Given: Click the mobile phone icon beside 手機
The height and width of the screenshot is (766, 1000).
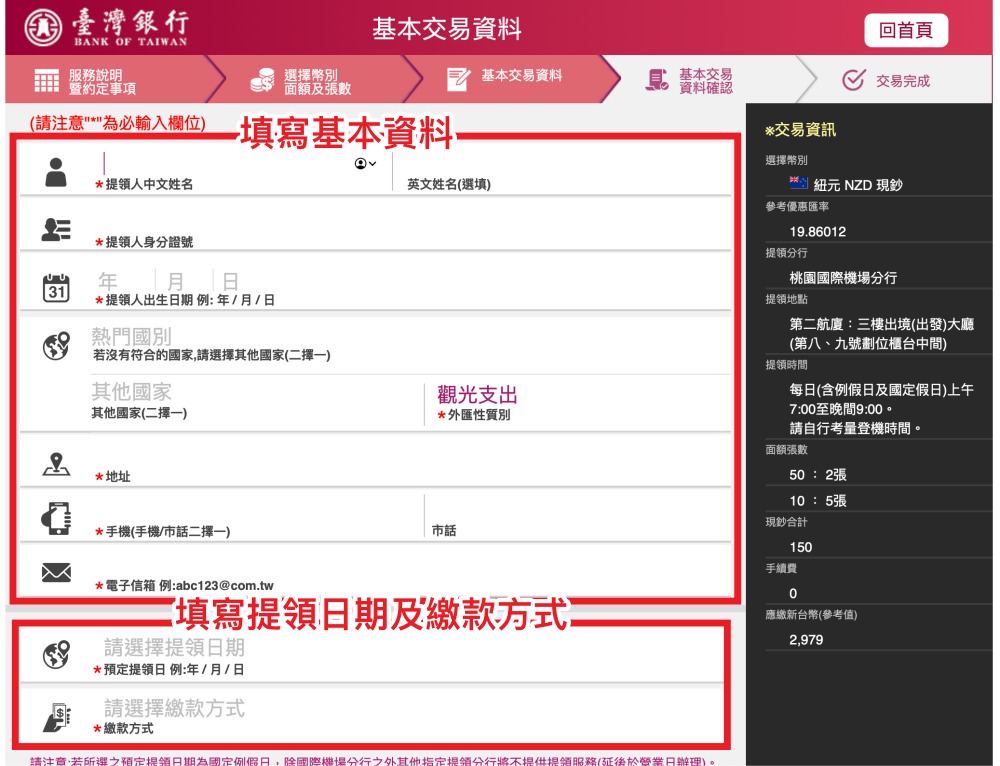Looking at the screenshot, I should click(56, 518).
